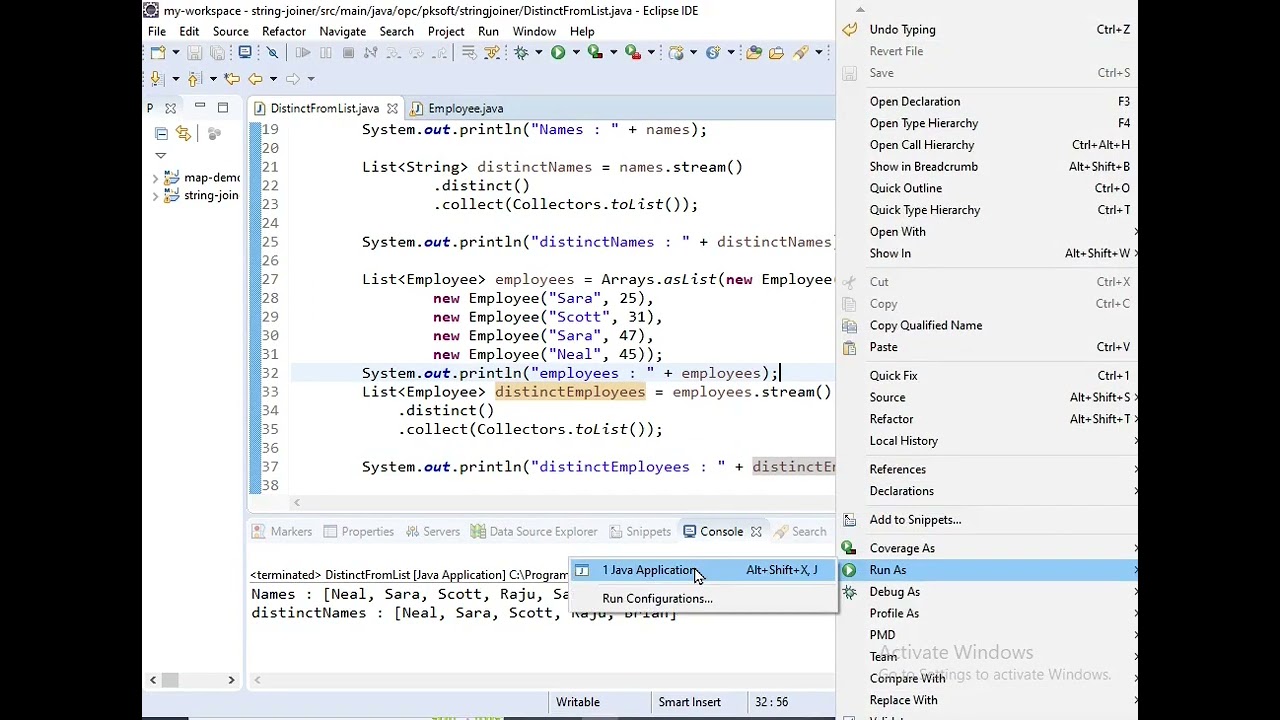
Task: Open the Window menu
Action: click(534, 31)
